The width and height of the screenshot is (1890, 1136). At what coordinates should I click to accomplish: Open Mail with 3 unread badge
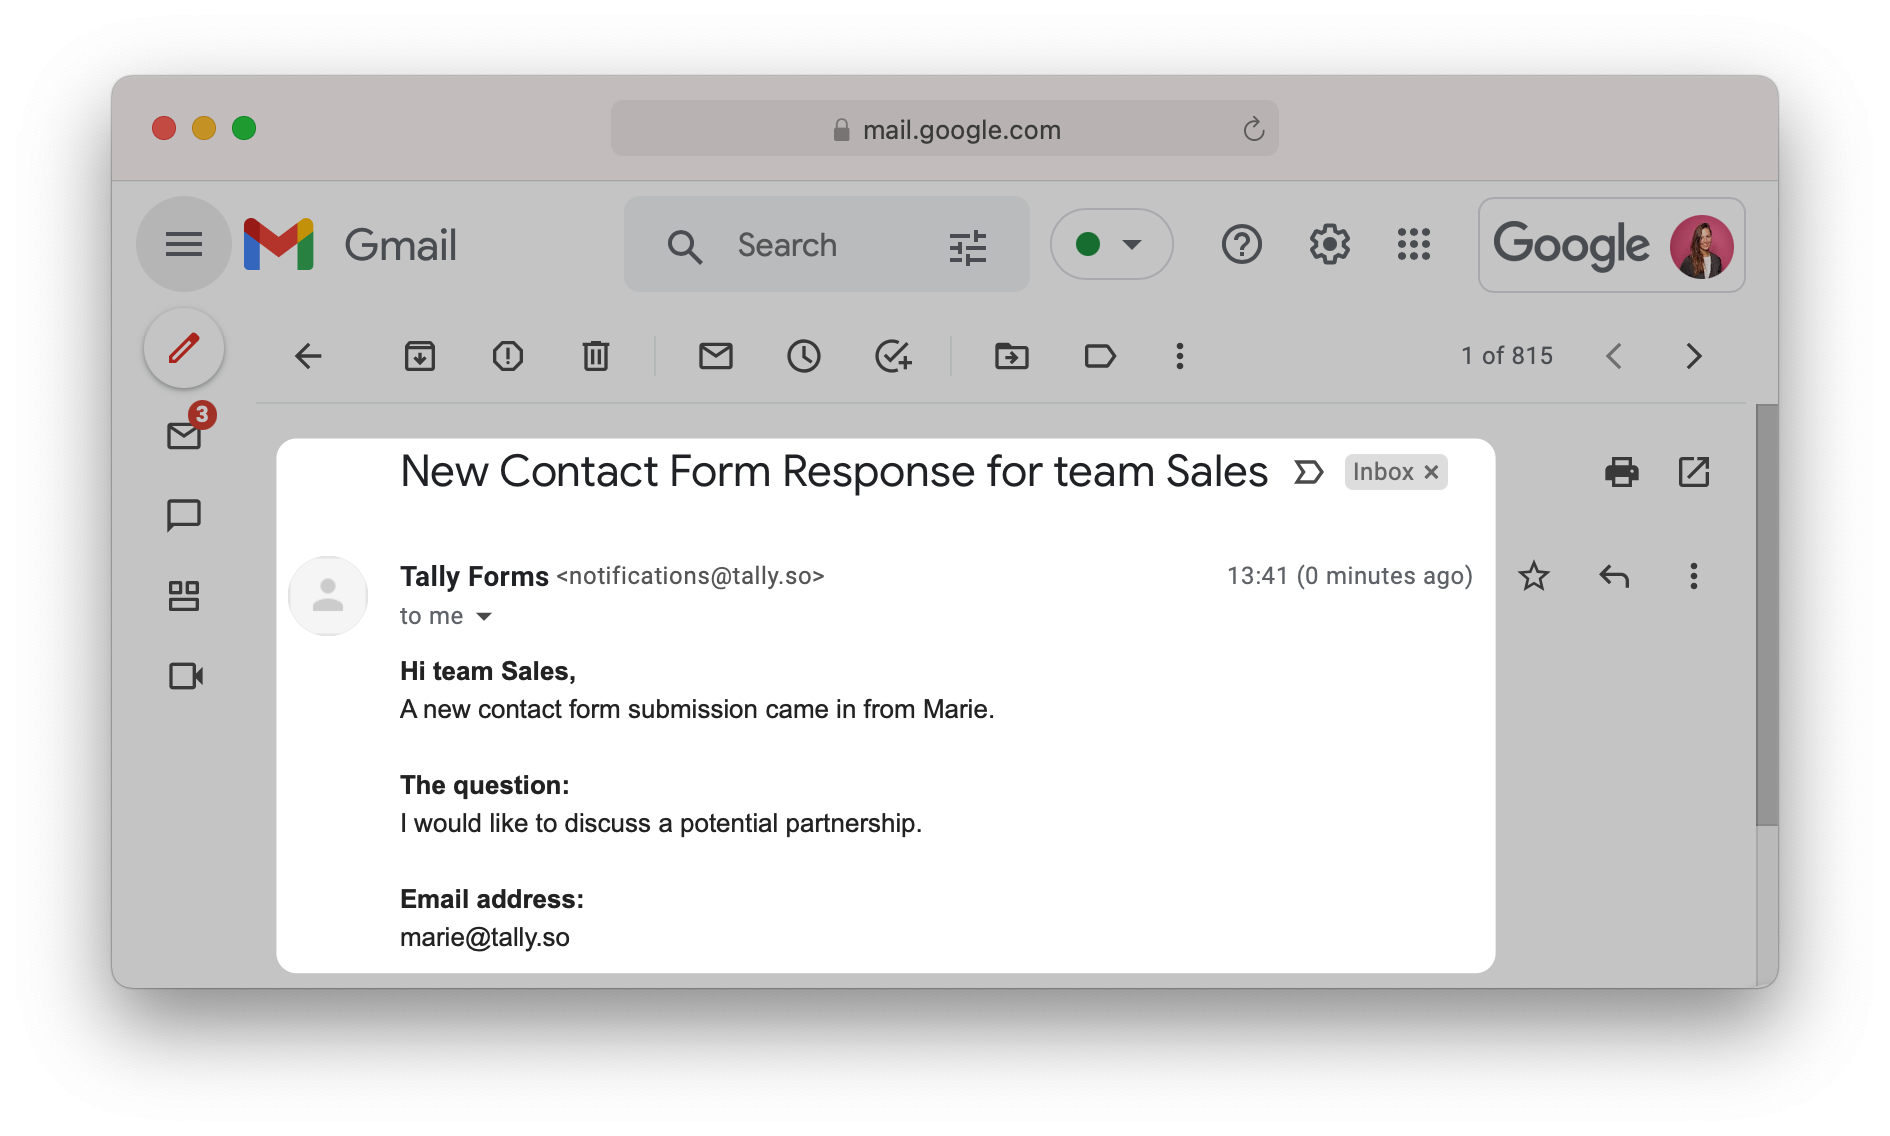click(x=185, y=435)
